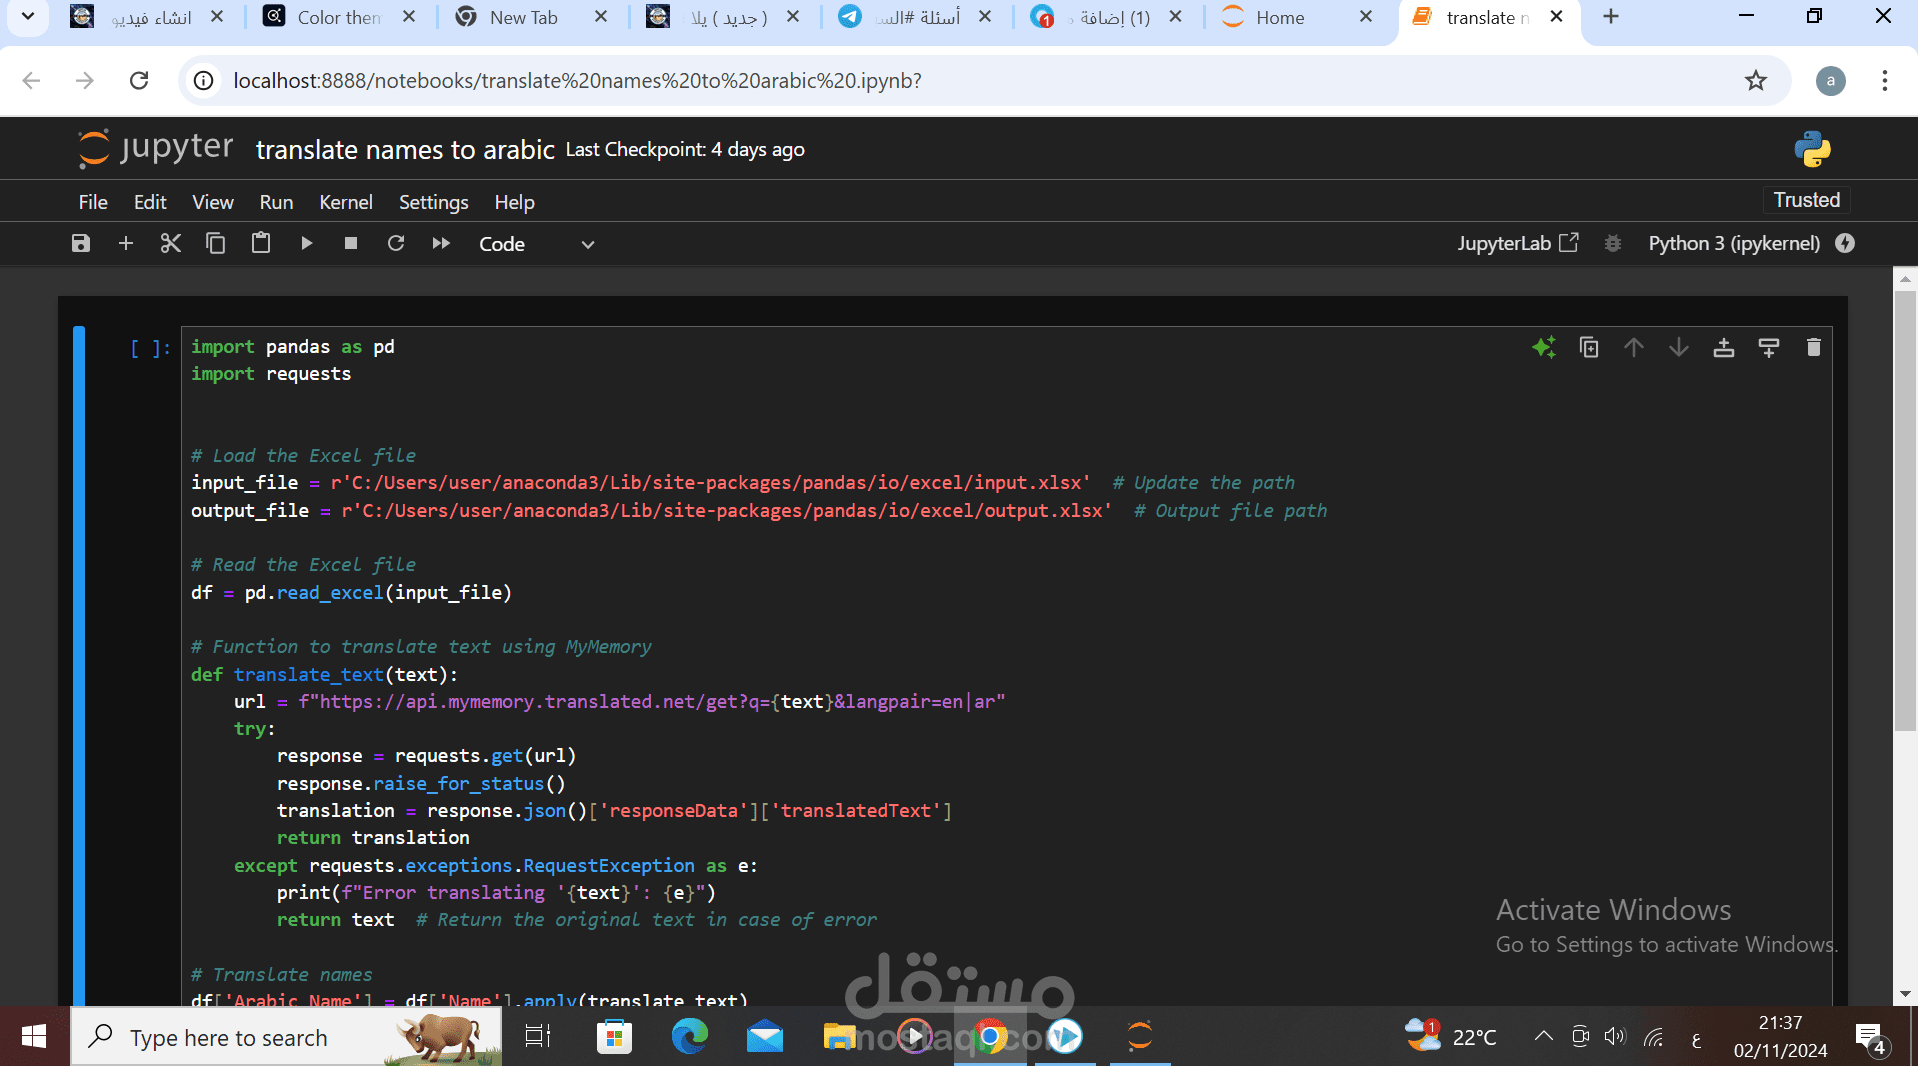Image resolution: width=1920 pixels, height=1080 pixels.
Task: Cut the selected cell using the scissors icon
Action: point(171,244)
